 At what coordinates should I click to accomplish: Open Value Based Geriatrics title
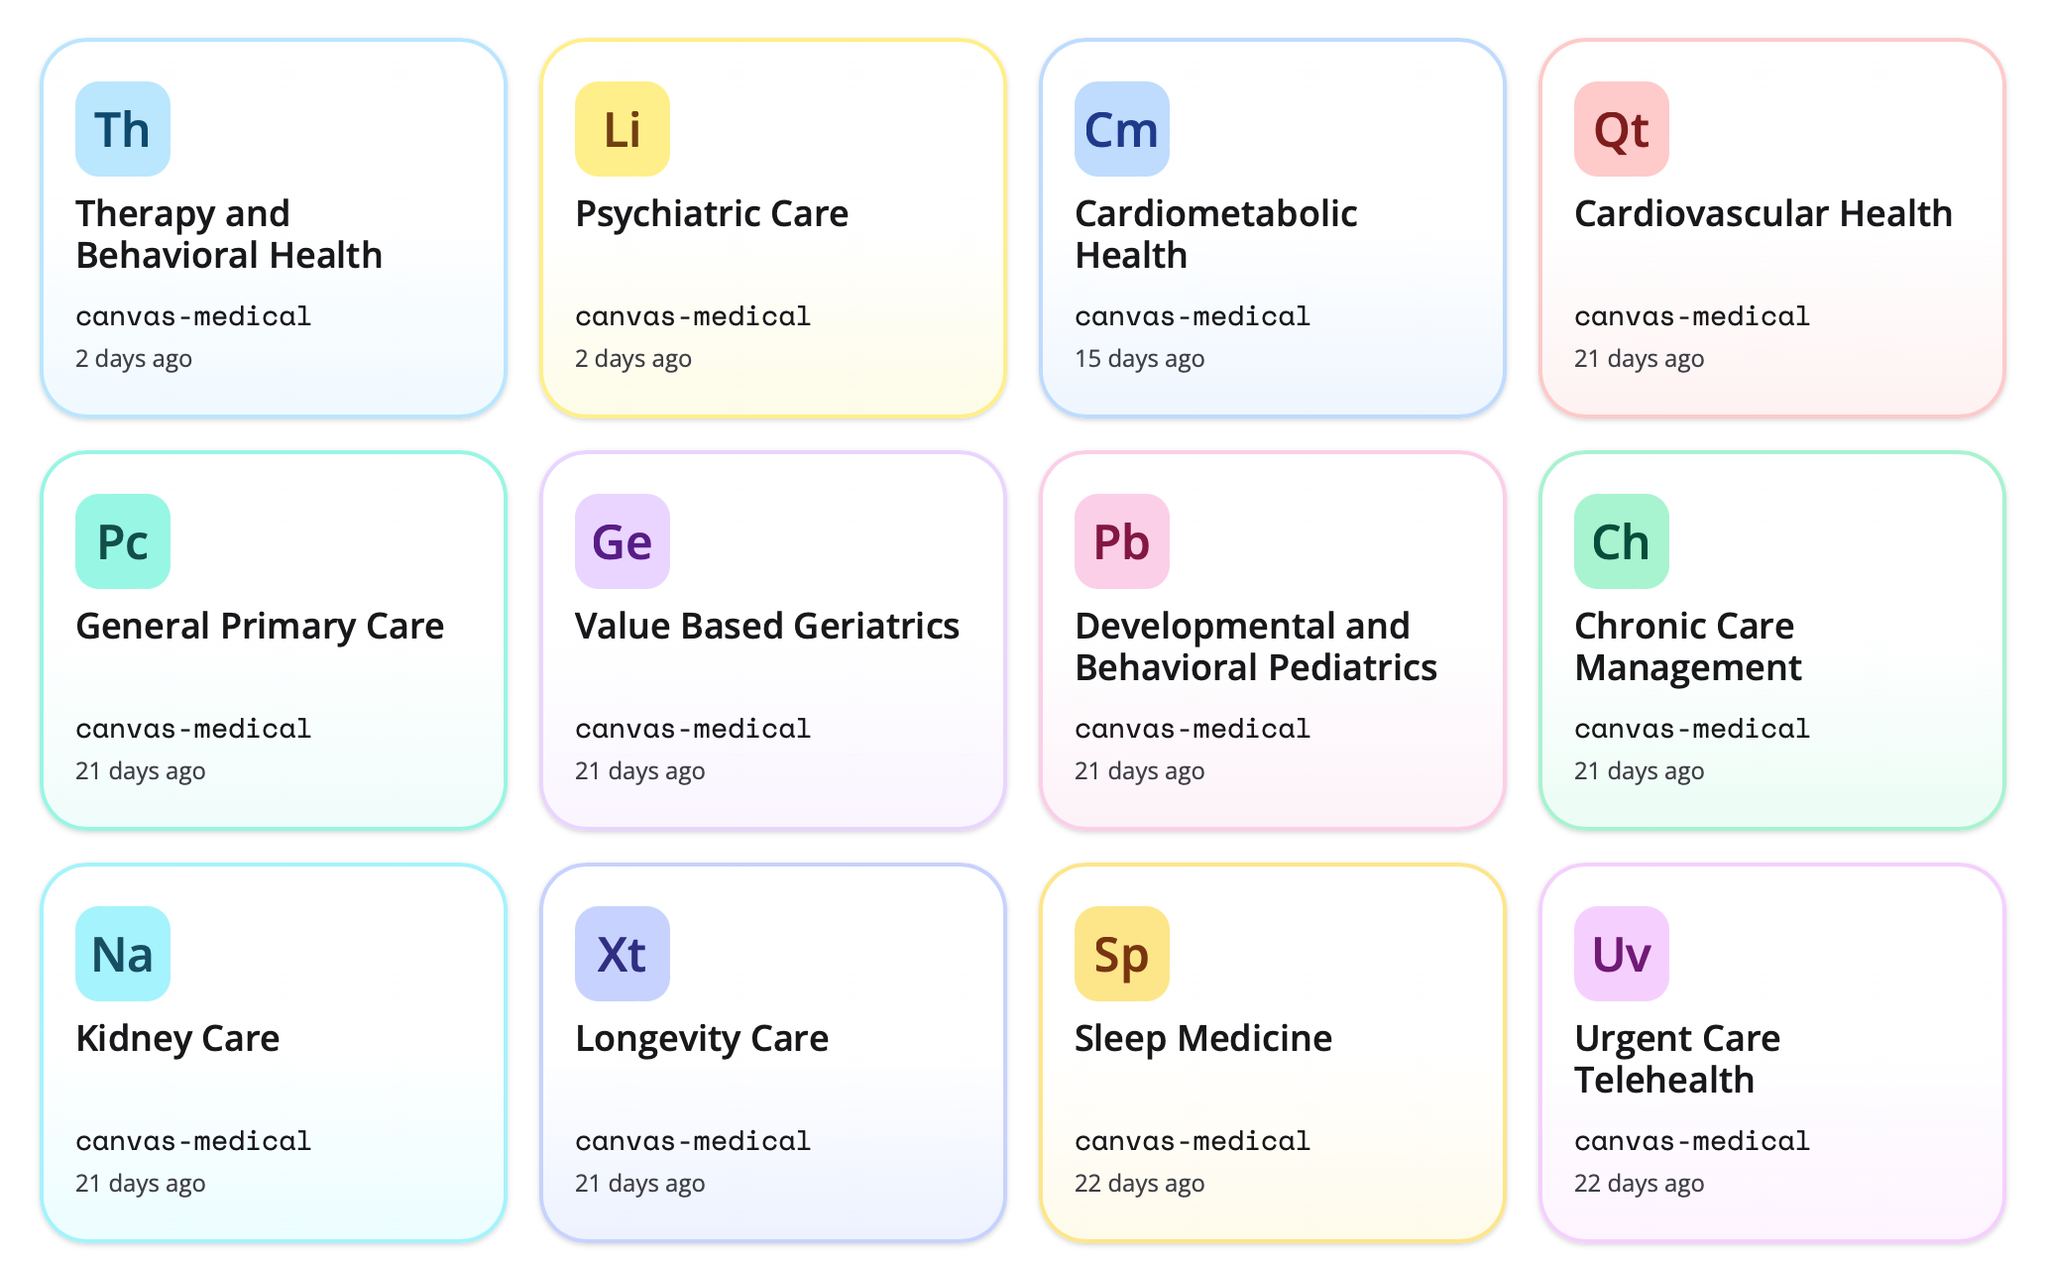click(767, 626)
